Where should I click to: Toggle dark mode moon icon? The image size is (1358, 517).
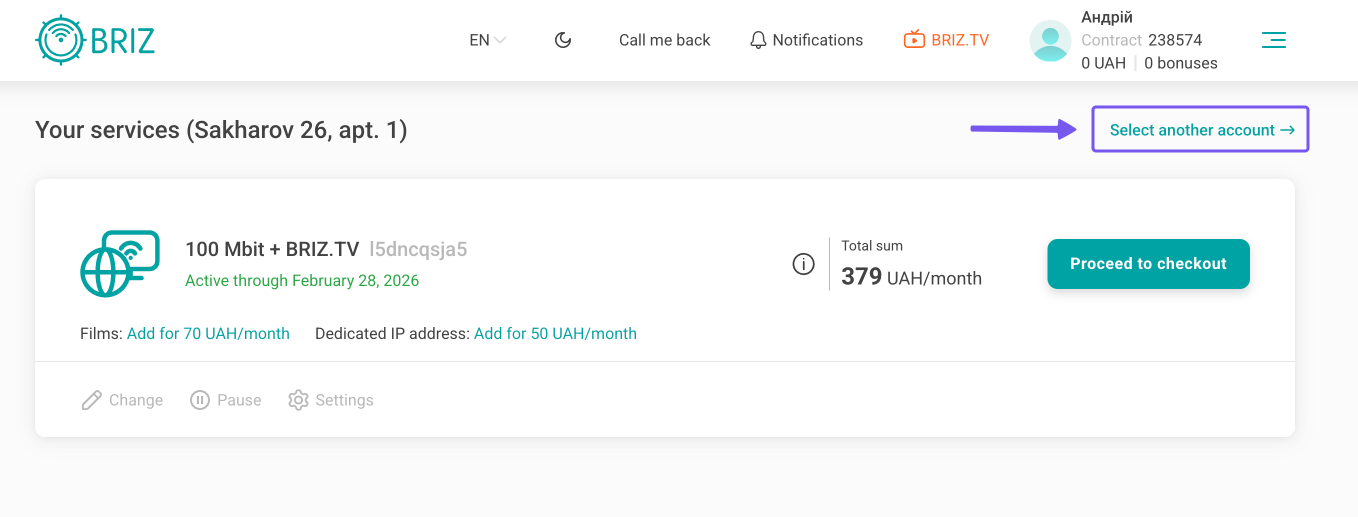(x=563, y=40)
